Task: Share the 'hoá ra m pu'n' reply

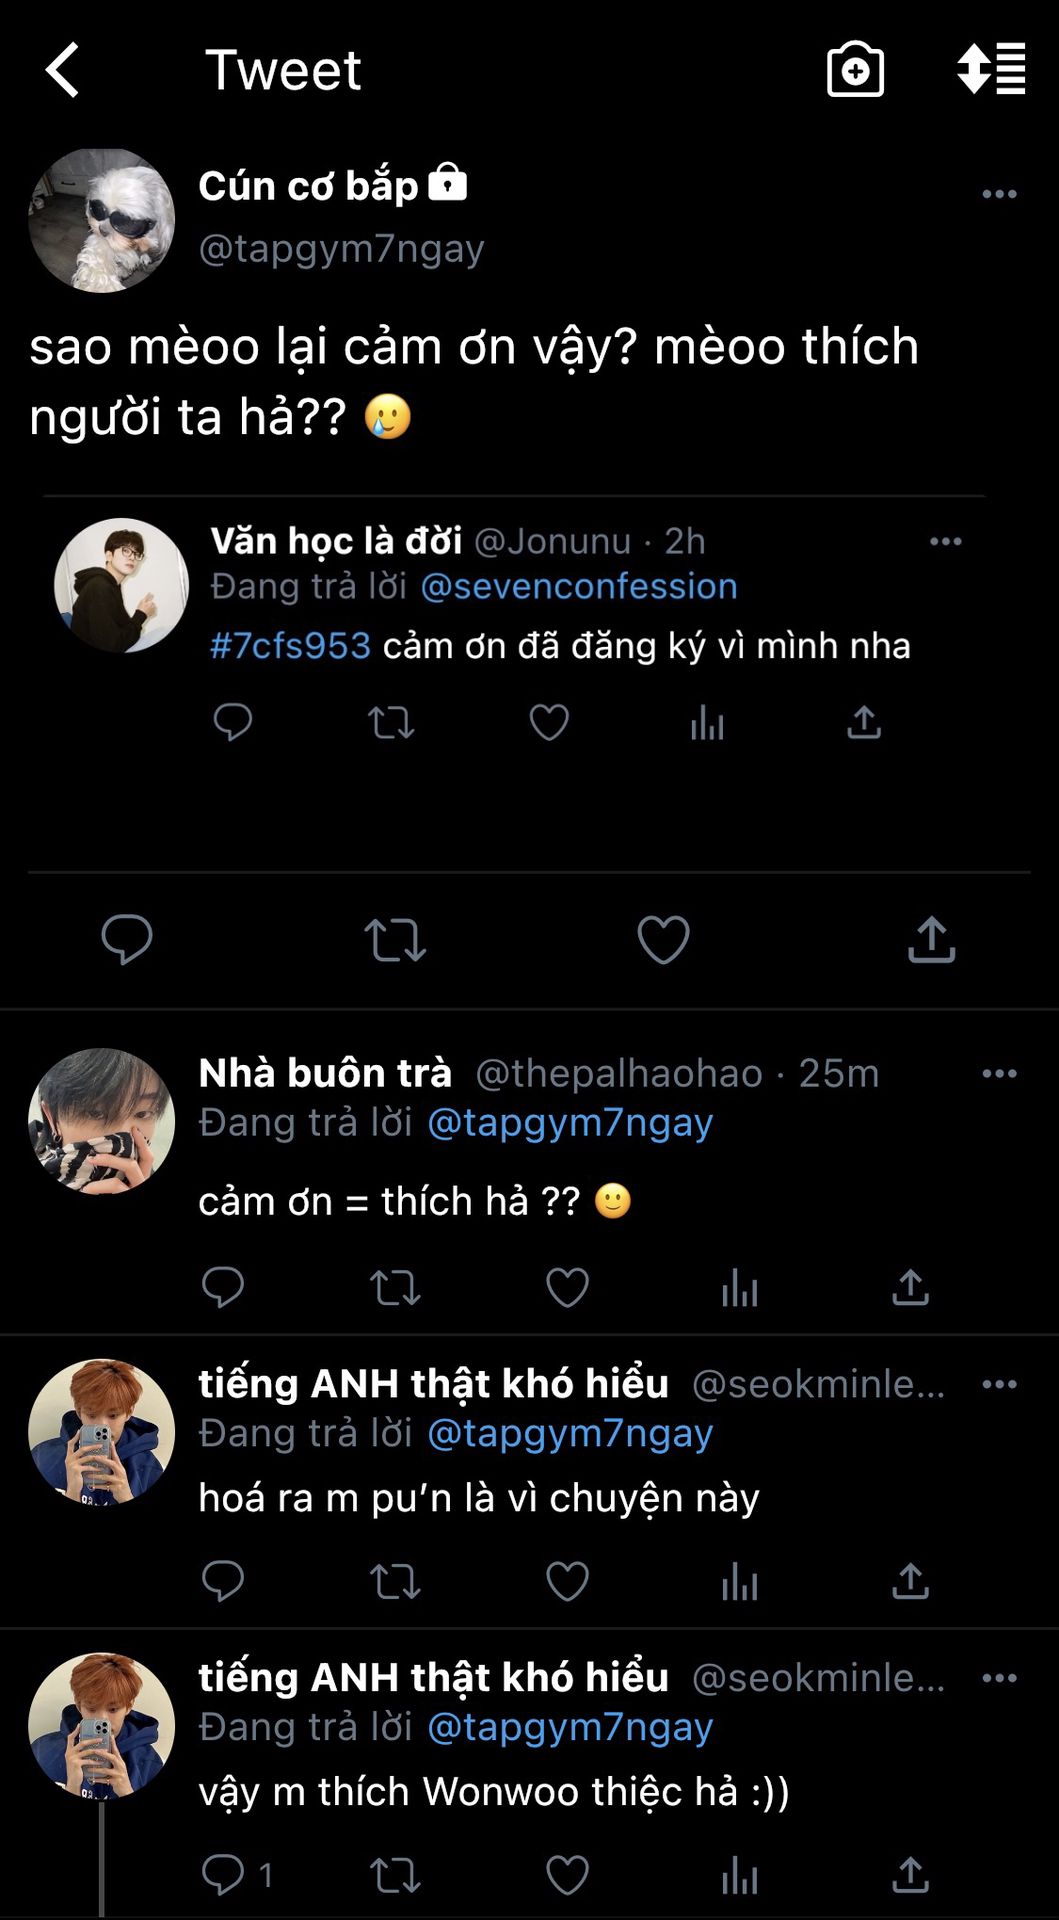Action: 910,1582
